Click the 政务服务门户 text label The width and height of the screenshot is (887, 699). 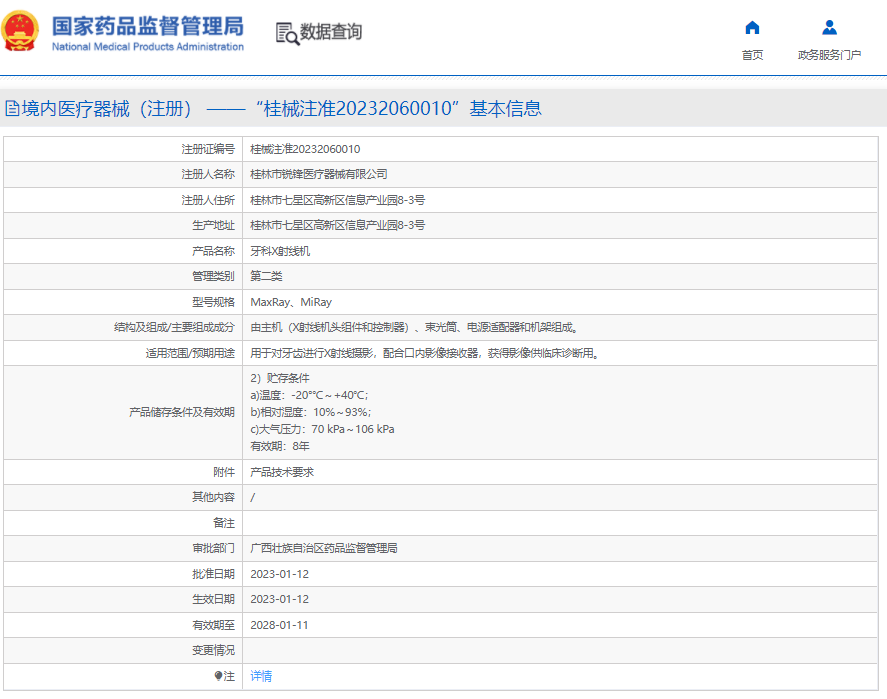click(829, 55)
